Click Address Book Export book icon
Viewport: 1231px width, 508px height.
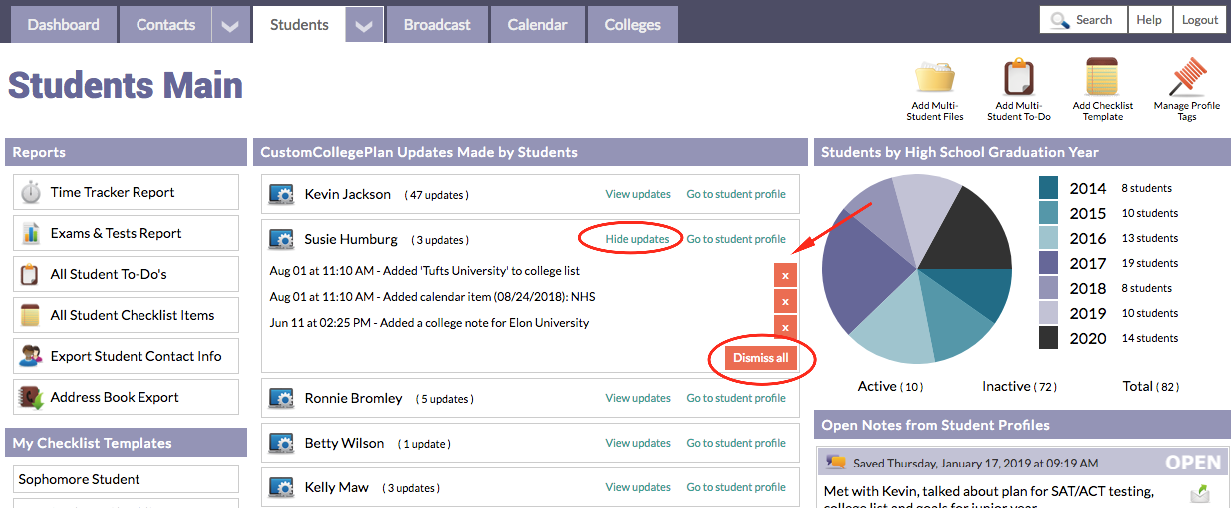point(31,397)
